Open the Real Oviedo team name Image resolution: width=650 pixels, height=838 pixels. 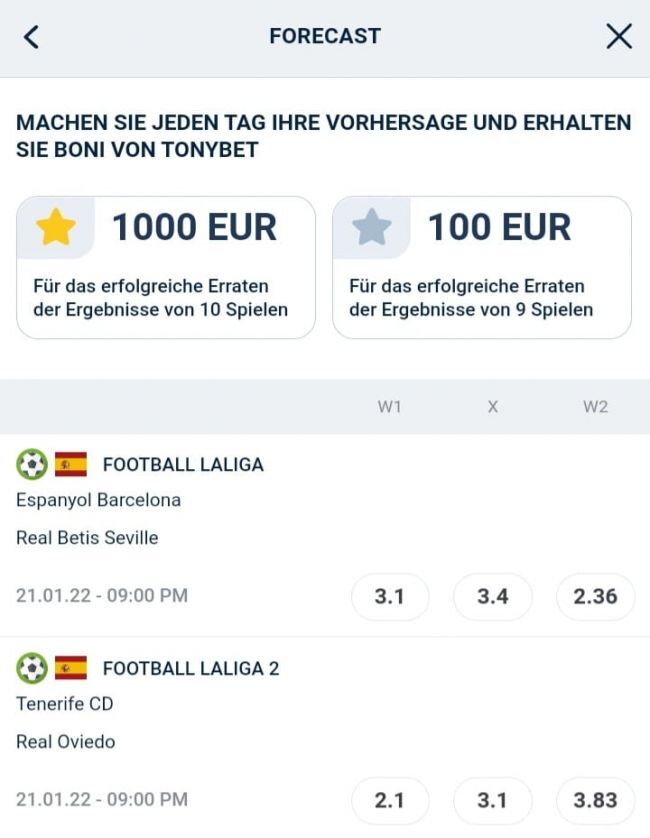click(66, 742)
